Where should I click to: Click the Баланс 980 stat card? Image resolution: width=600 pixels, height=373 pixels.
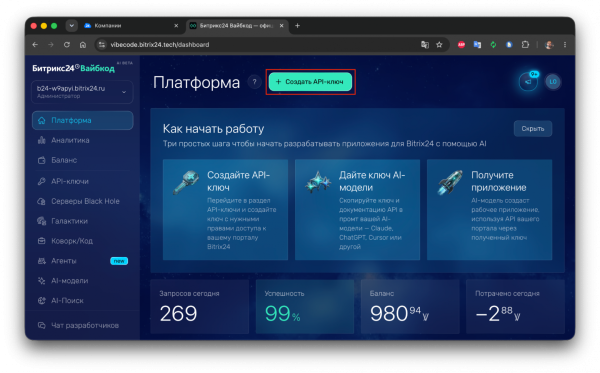pyautogui.click(x=410, y=307)
